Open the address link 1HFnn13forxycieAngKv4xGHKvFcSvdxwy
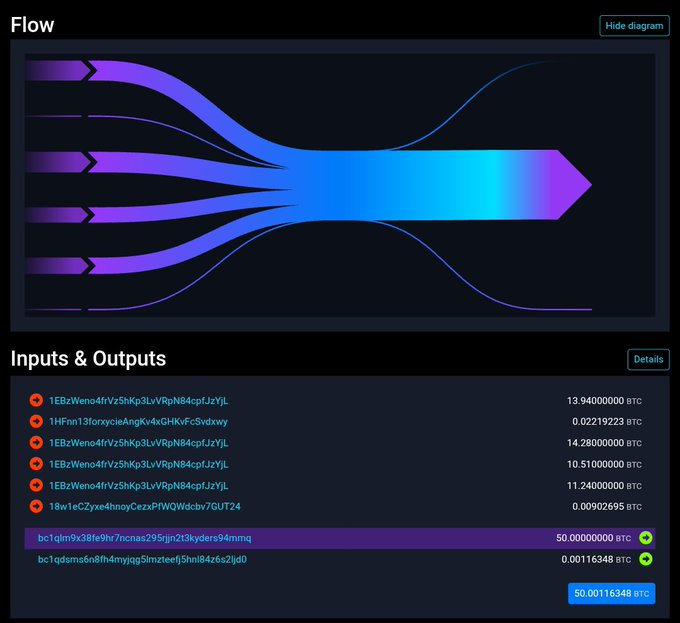Screen dimensions: 680x623 click(x=138, y=422)
